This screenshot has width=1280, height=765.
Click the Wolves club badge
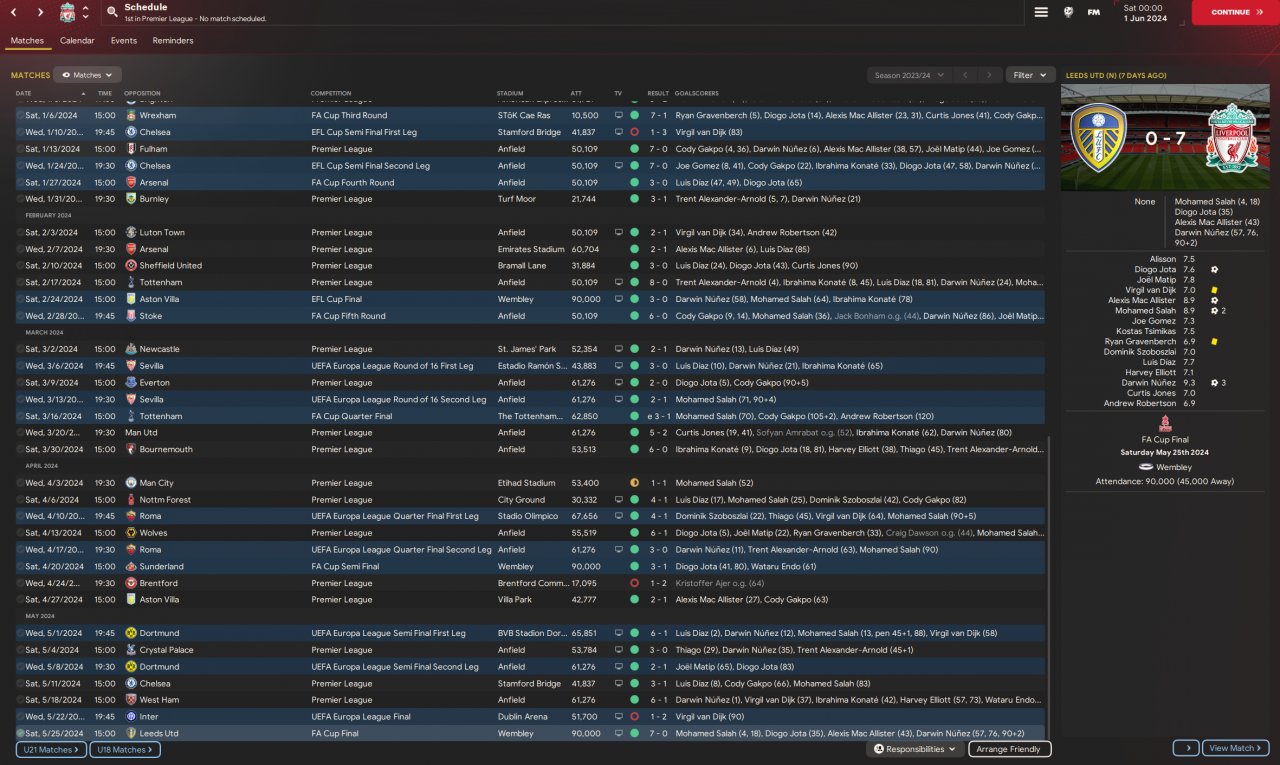(131, 533)
